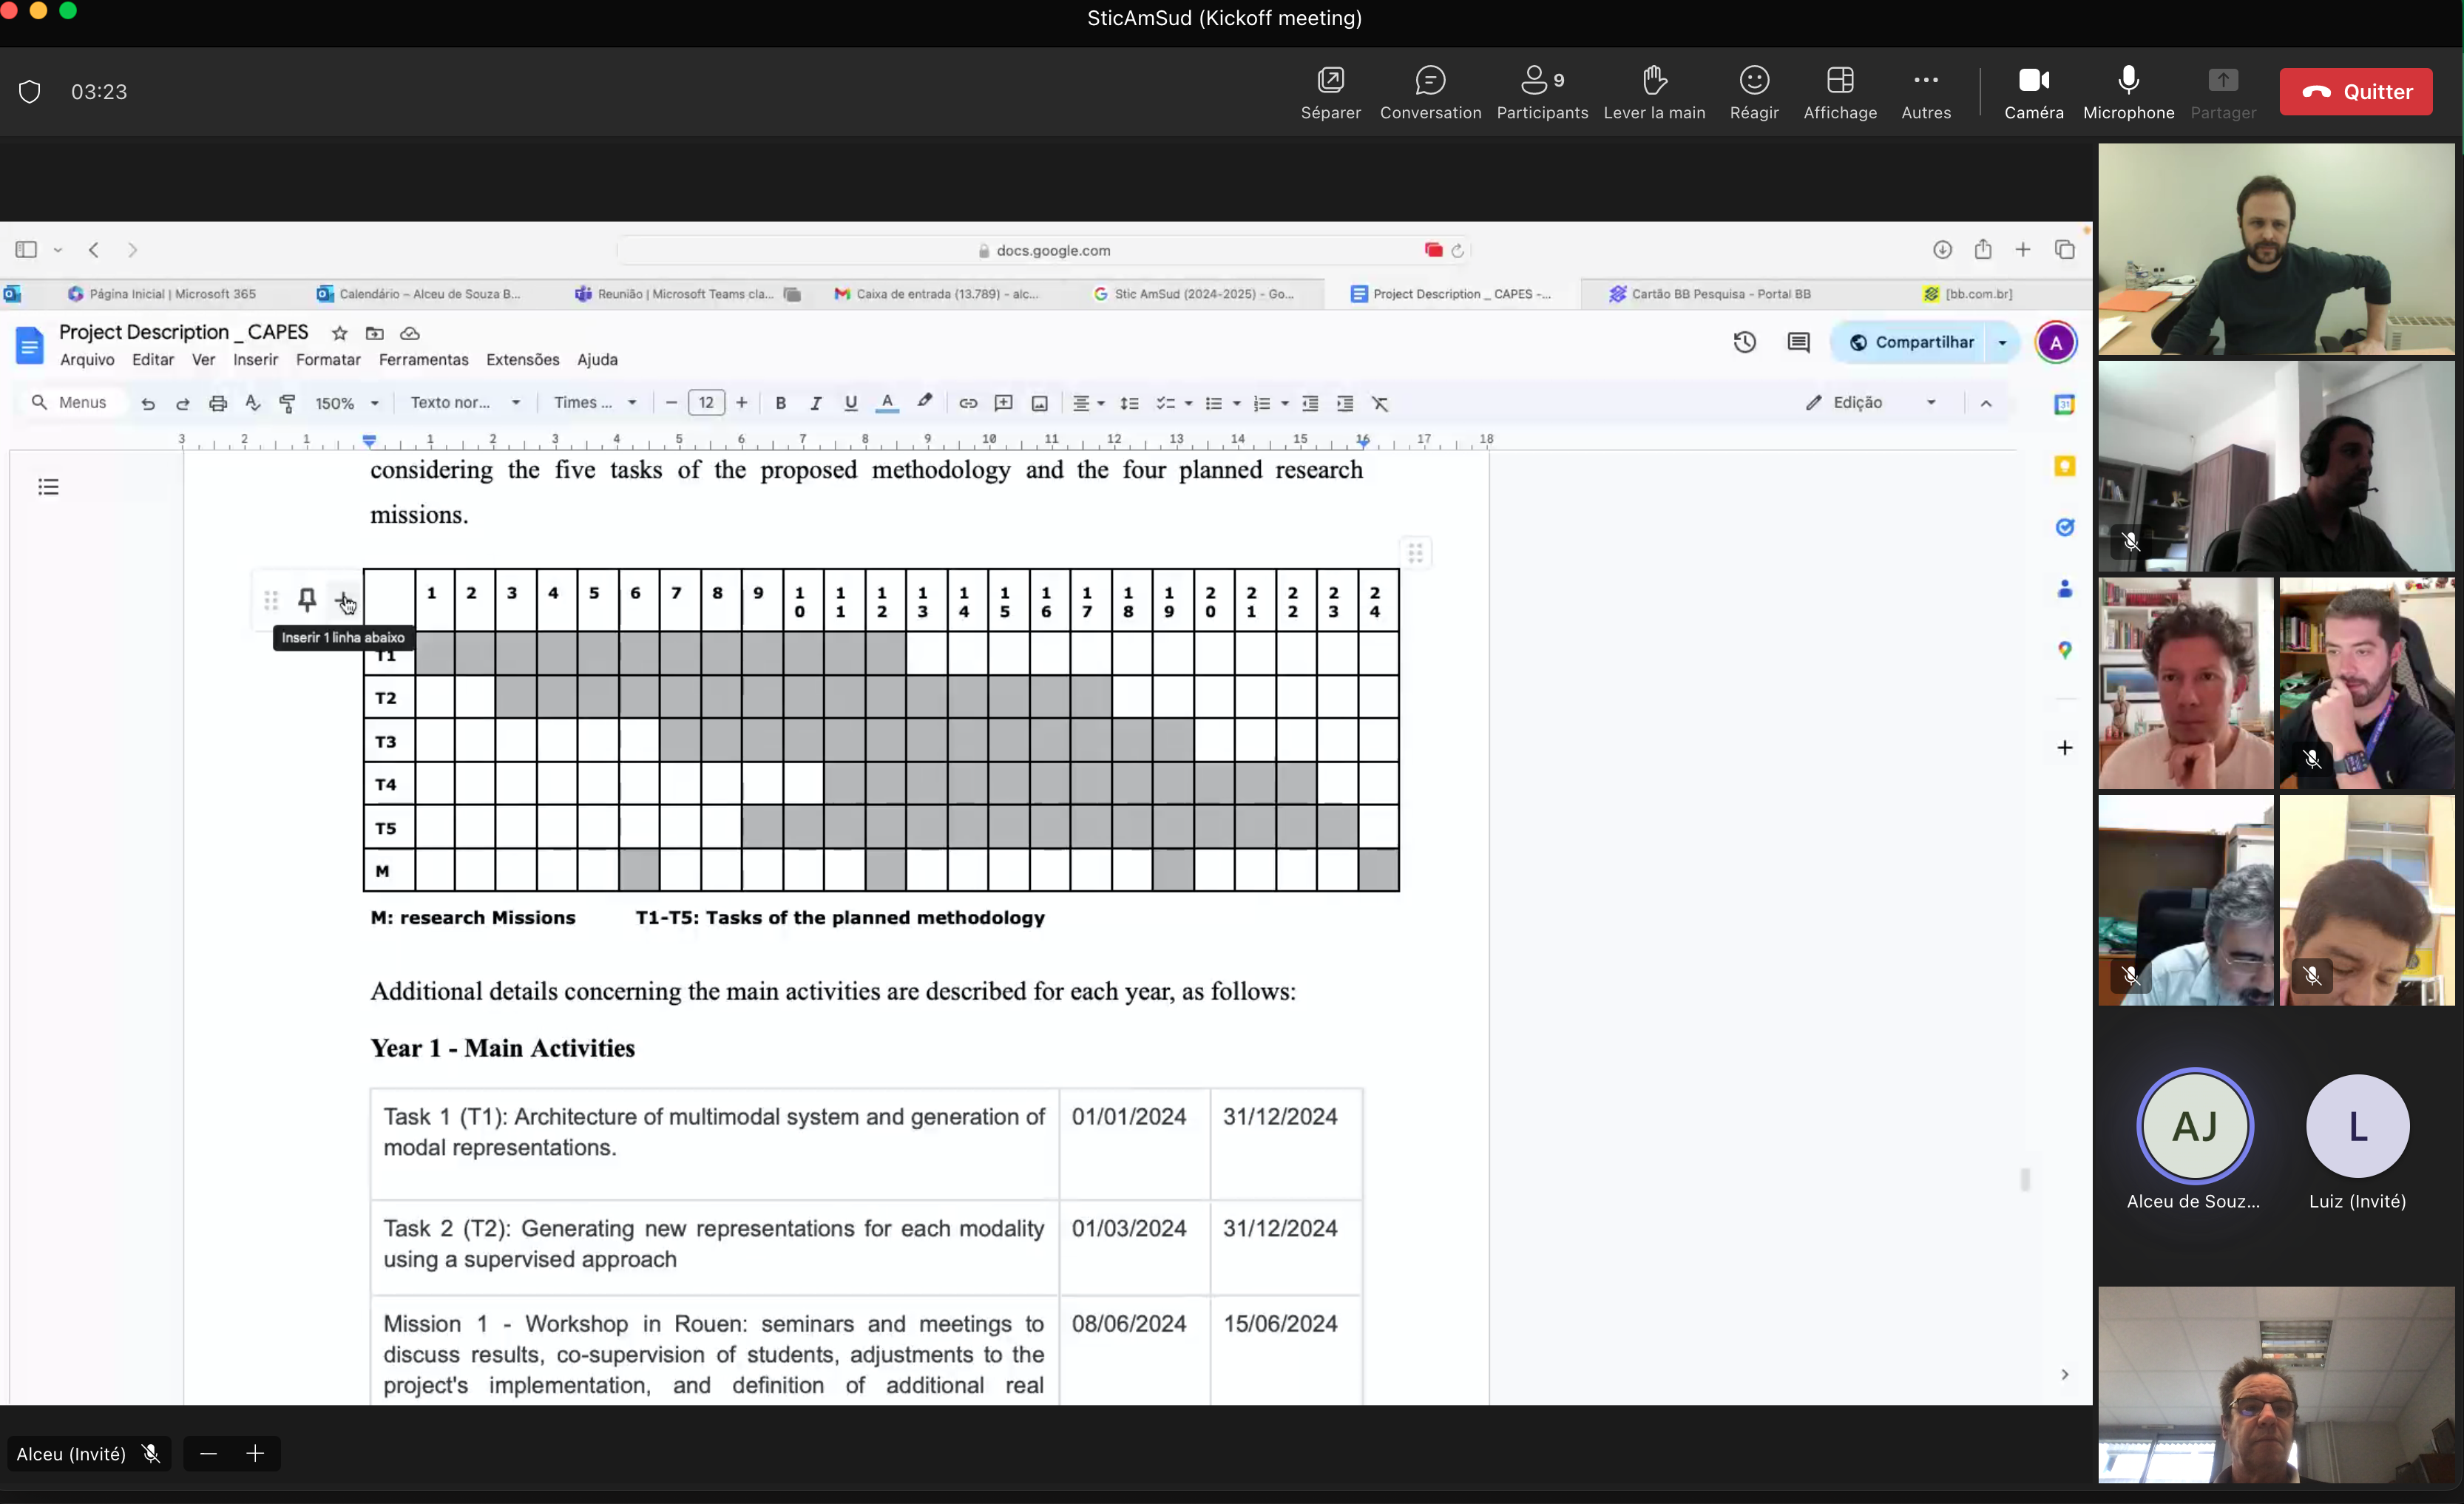
Task: Toggle underline formatting
Action: pyautogui.click(x=851, y=404)
